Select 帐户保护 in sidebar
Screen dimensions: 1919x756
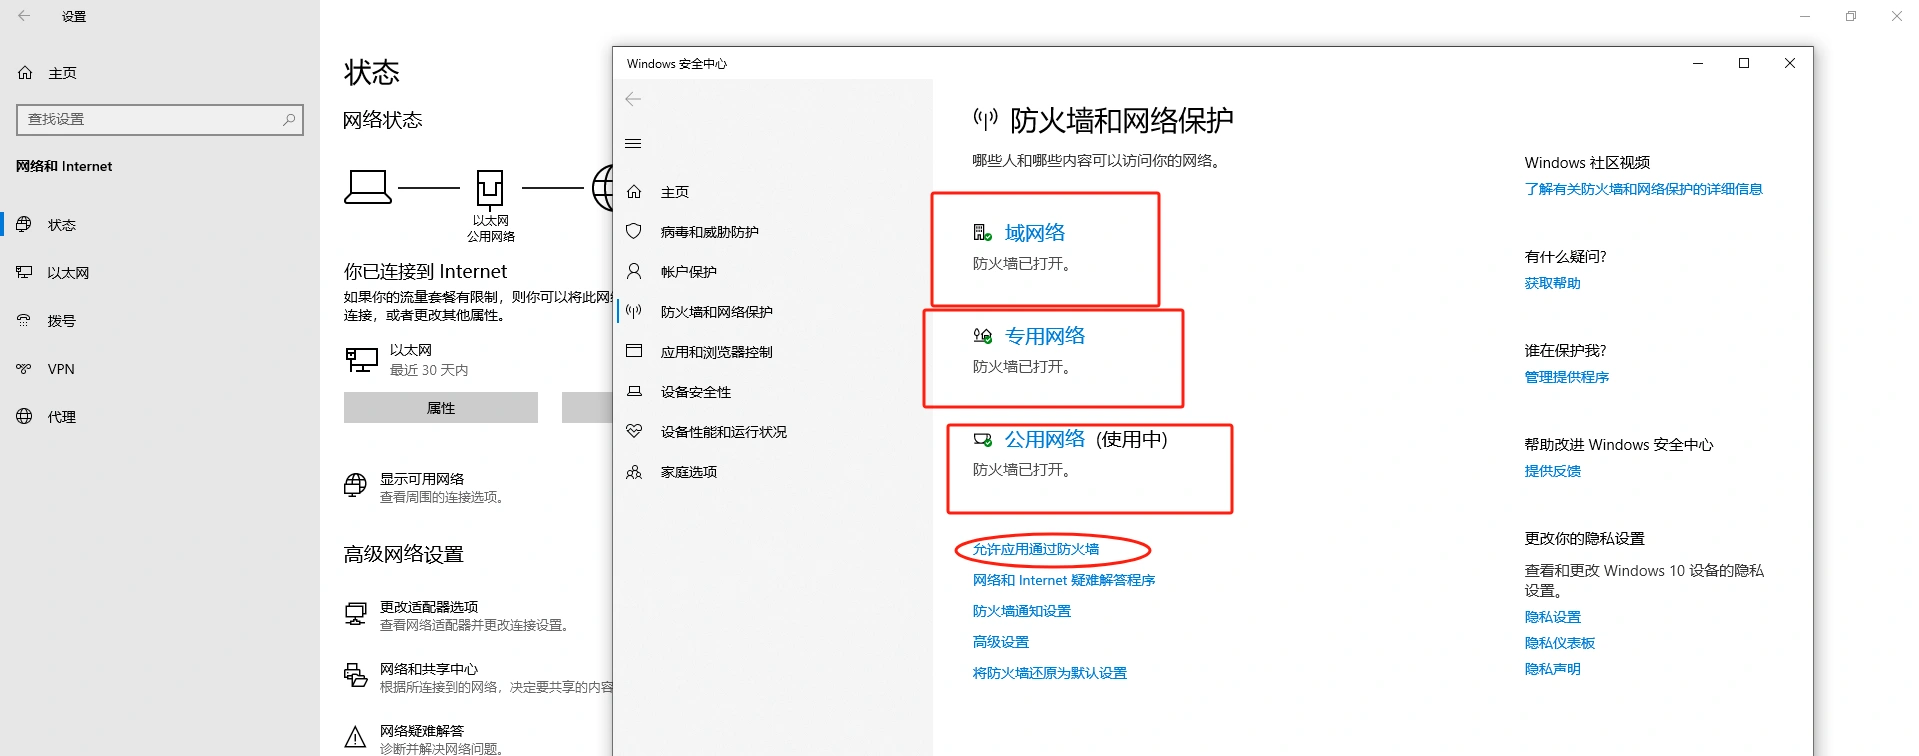(x=689, y=272)
